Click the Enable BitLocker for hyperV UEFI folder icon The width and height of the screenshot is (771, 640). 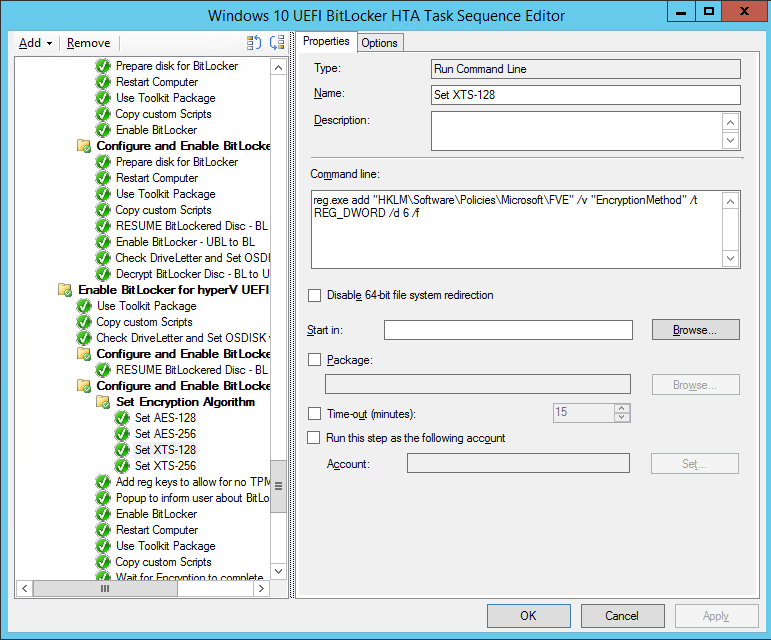(x=65, y=290)
